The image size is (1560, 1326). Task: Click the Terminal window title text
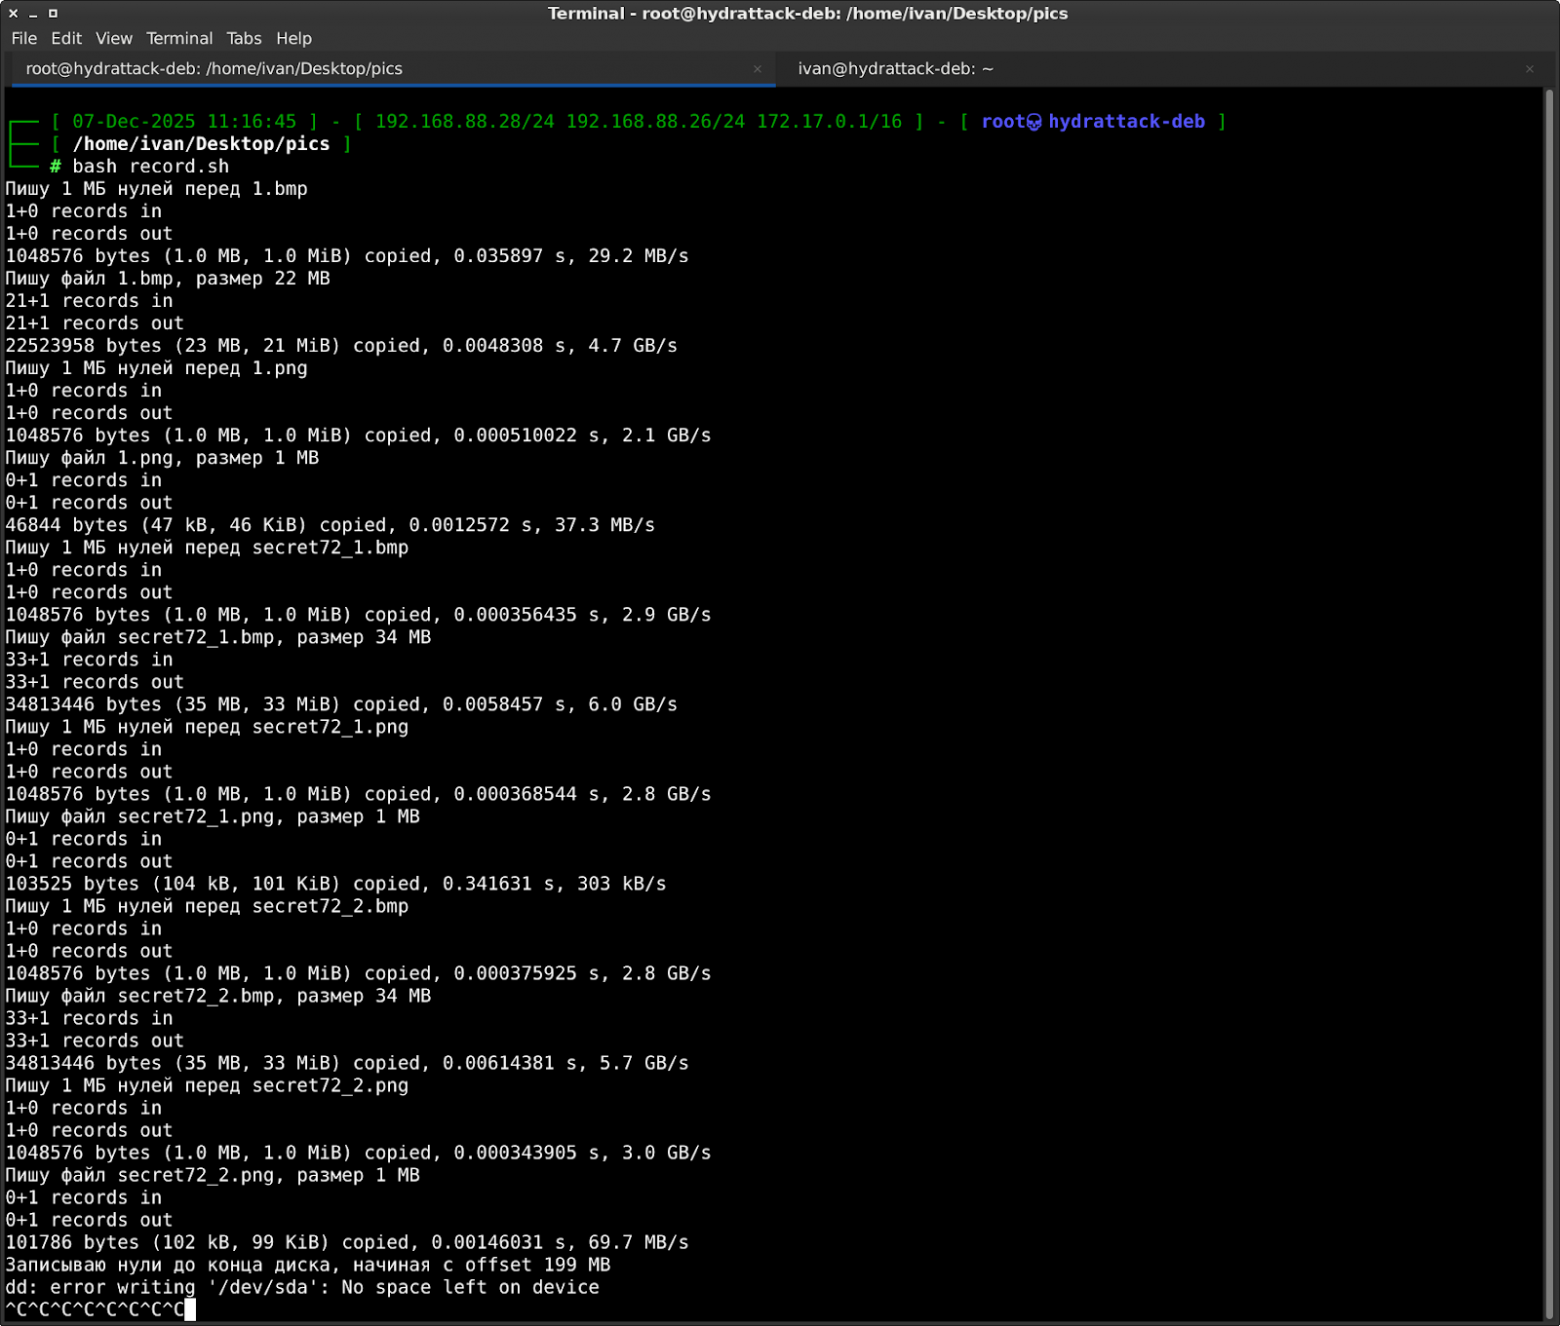pyautogui.click(x=808, y=13)
